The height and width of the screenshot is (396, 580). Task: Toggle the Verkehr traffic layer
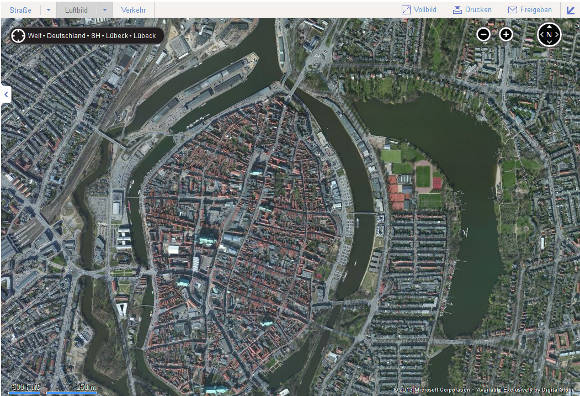(133, 10)
